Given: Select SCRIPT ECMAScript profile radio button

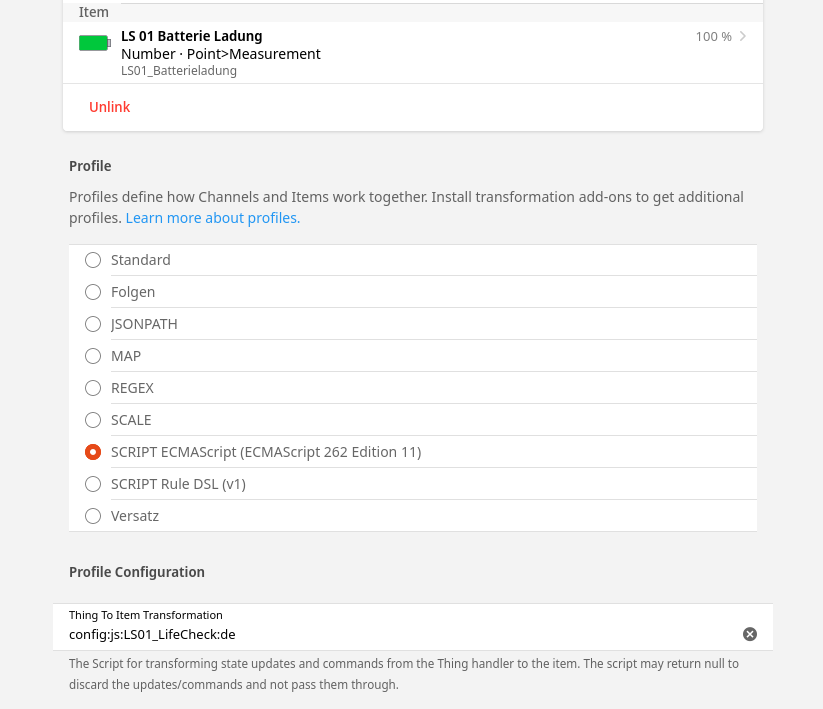Looking at the screenshot, I should point(93,452).
